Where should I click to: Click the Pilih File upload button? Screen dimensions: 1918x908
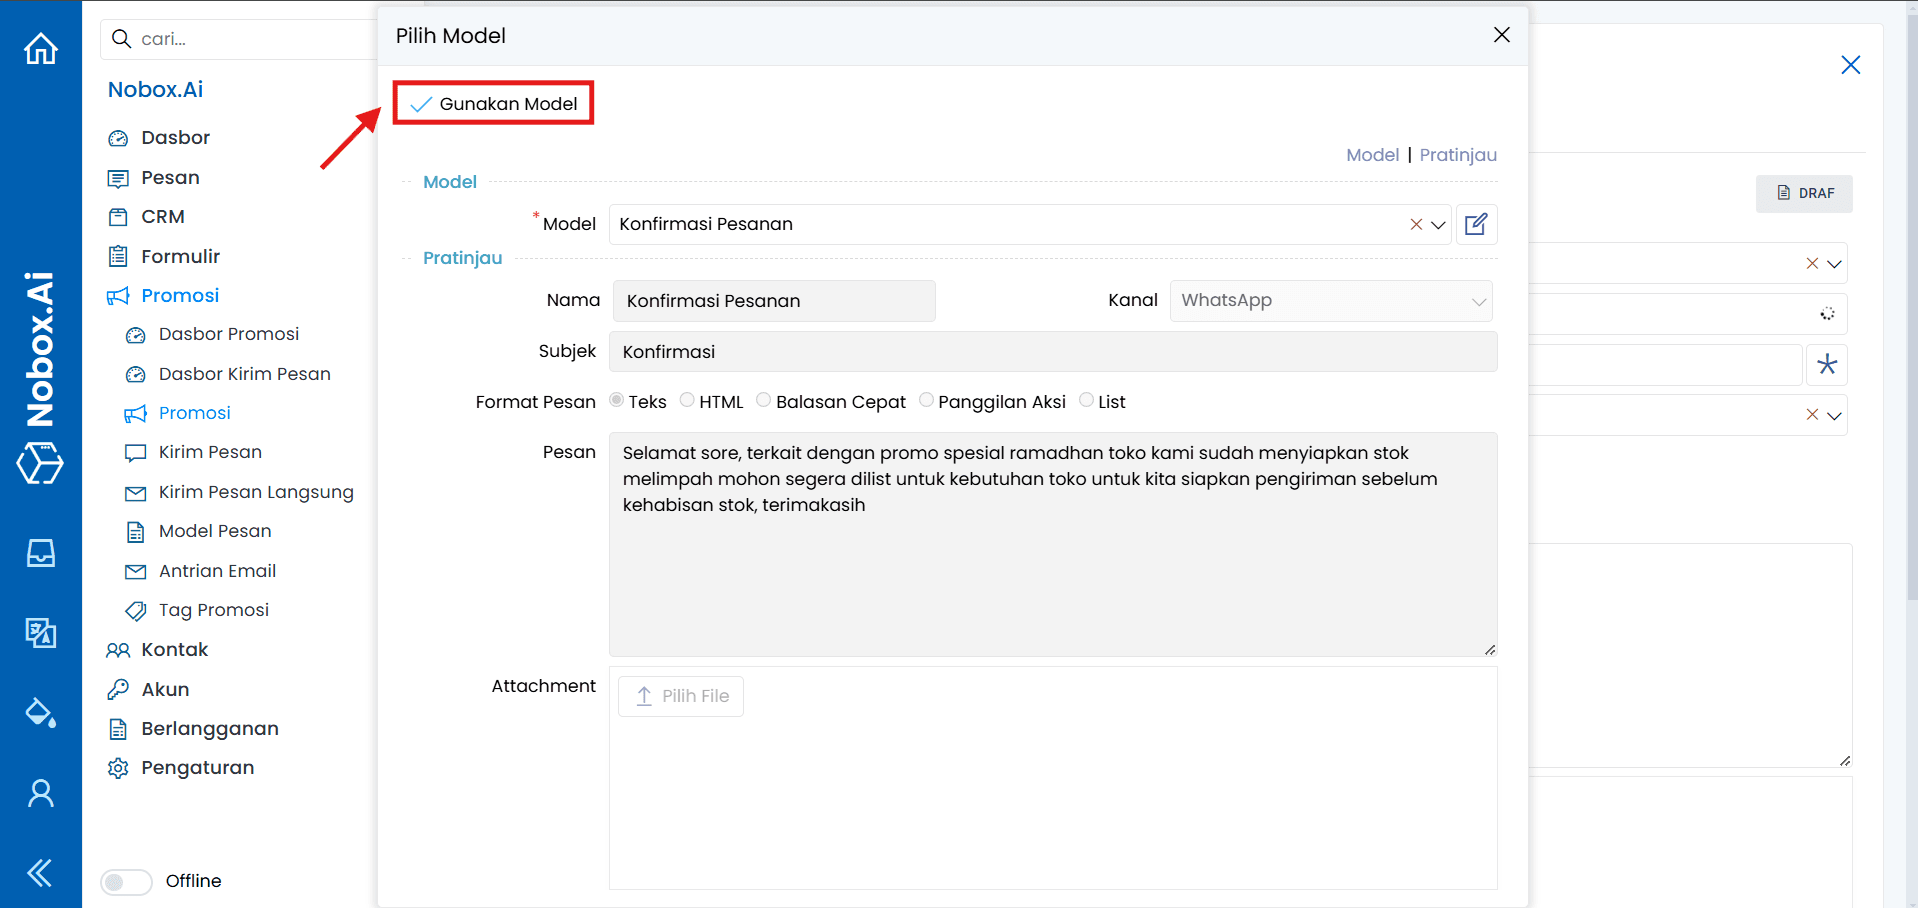coord(680,696)
